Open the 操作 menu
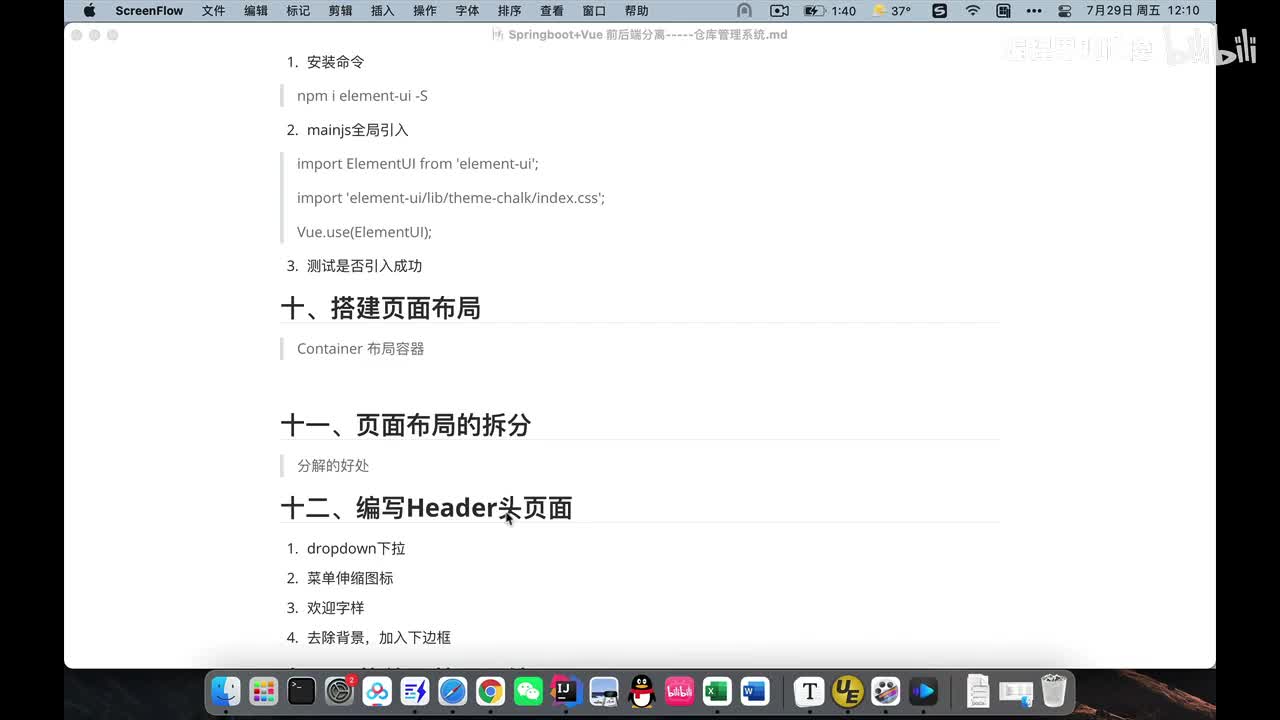The height and width of the screenshot is (720, 1280). [x=424, y=11]
